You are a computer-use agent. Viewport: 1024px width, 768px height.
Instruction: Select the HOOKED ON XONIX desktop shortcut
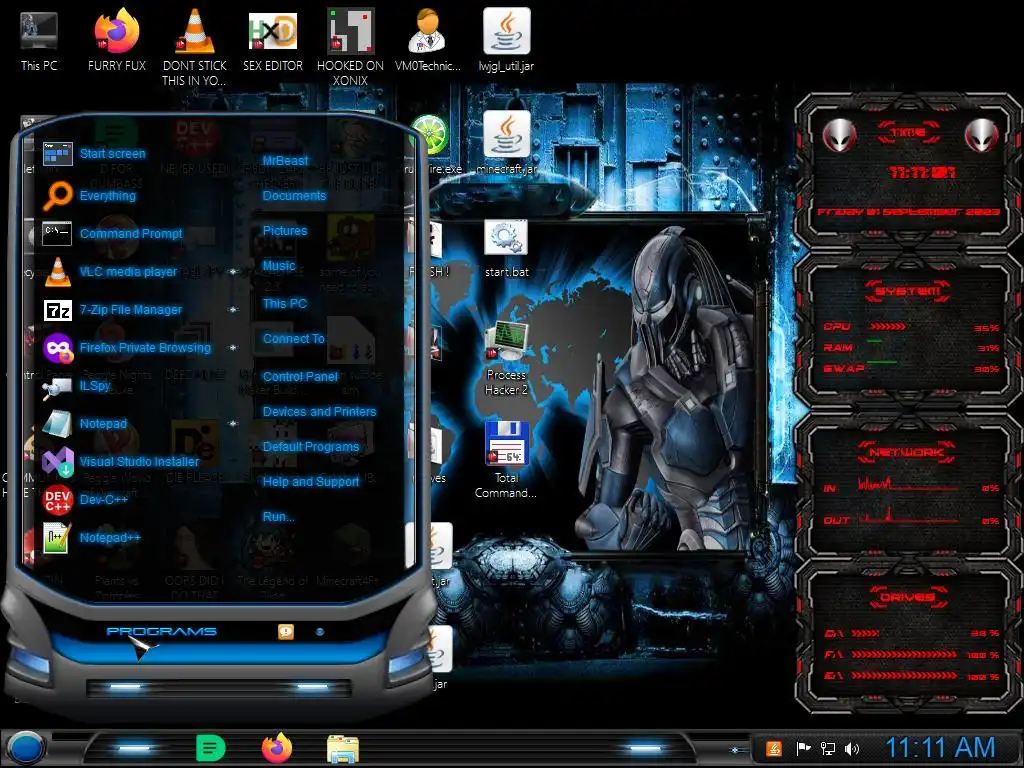tap(351, 47)
